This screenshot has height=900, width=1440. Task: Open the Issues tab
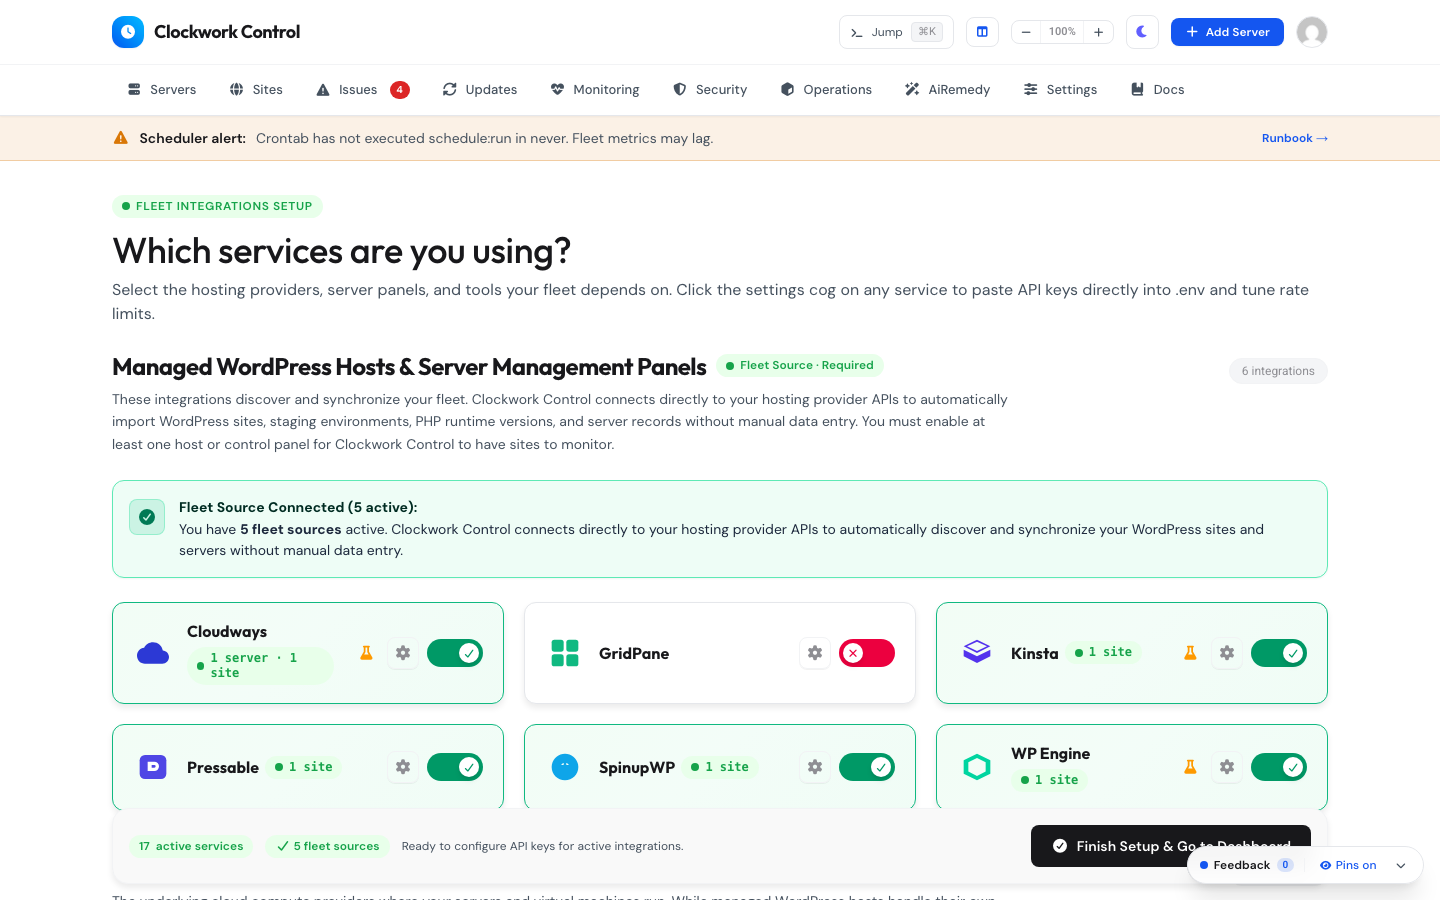(x=362, y=89)
